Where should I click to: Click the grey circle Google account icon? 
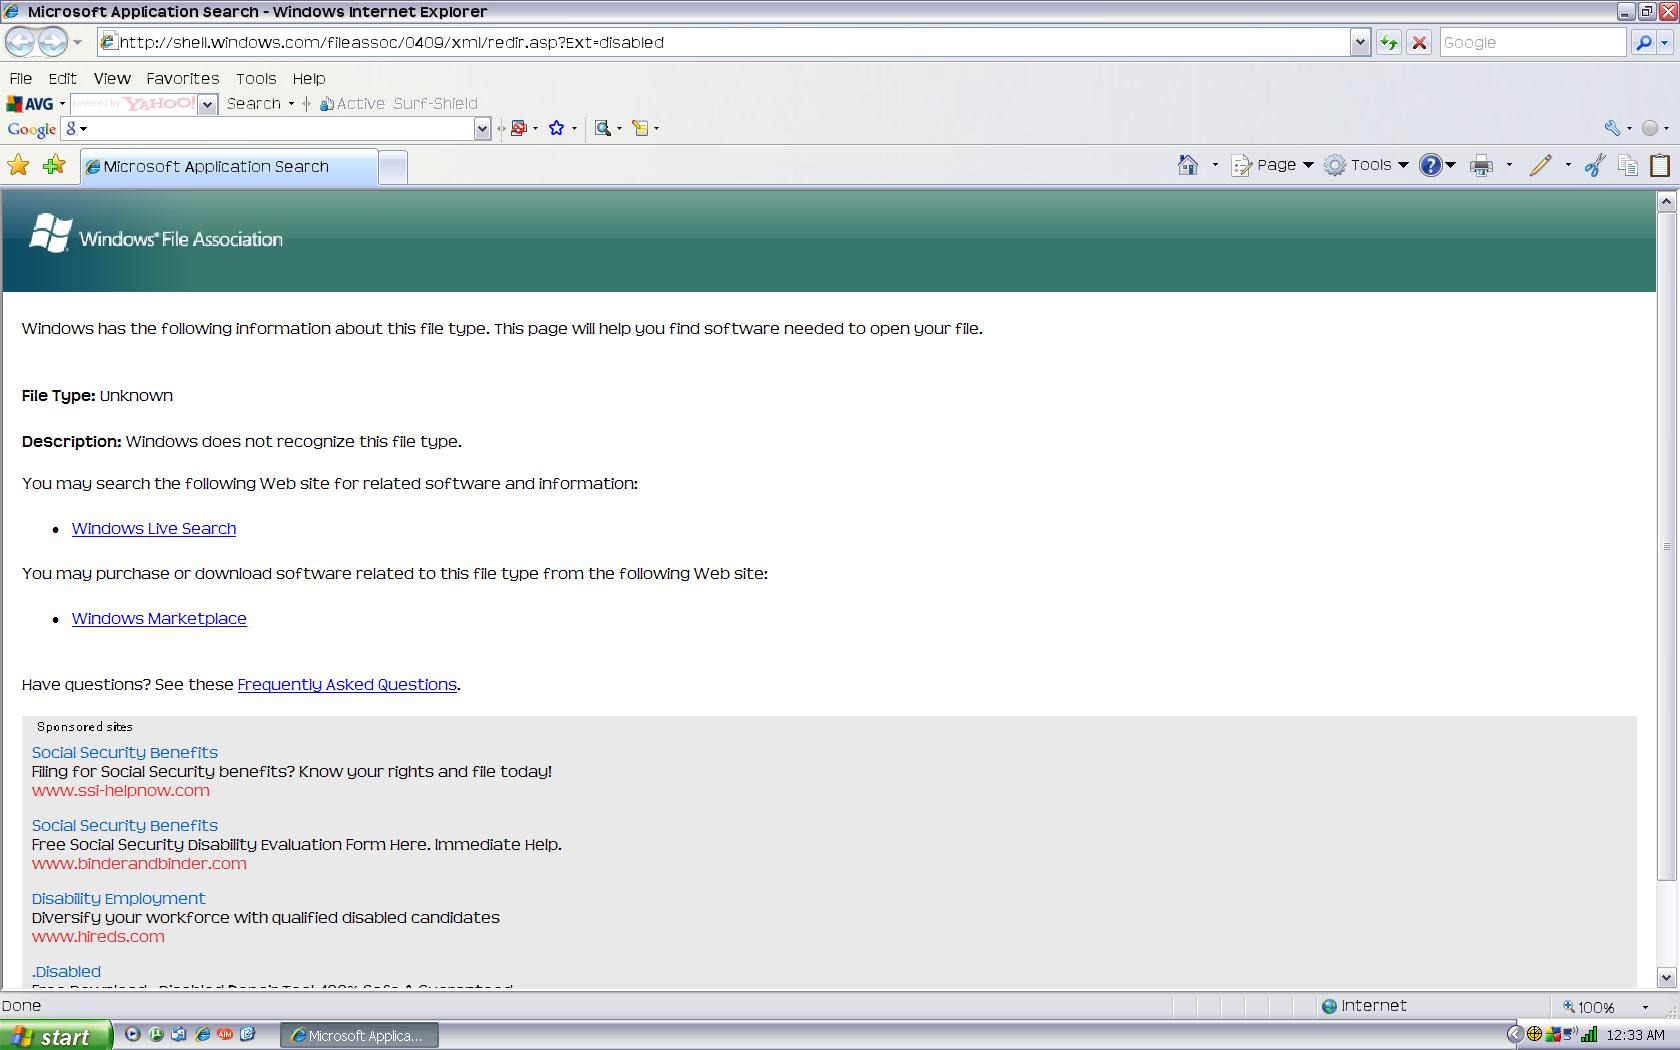[1650, 128]
